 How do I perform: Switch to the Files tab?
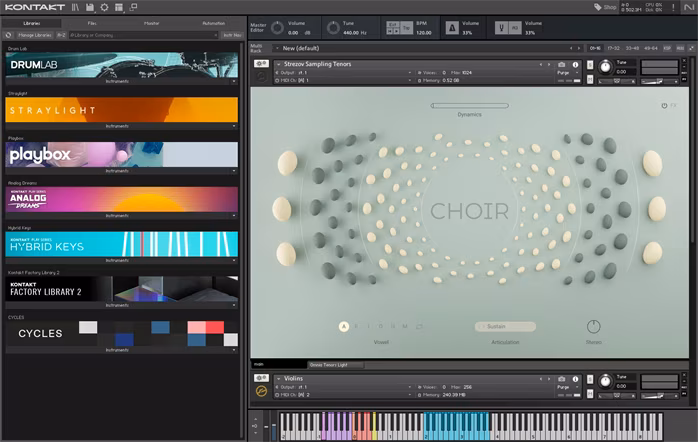coord(92,22)
